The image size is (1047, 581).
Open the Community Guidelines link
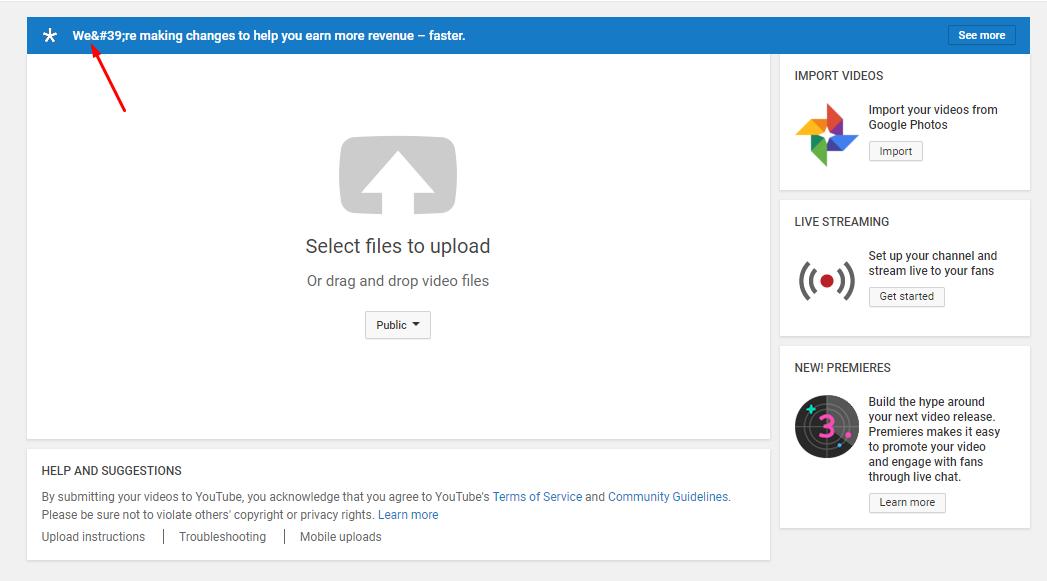pyautogui.click(x=668, y=497)
